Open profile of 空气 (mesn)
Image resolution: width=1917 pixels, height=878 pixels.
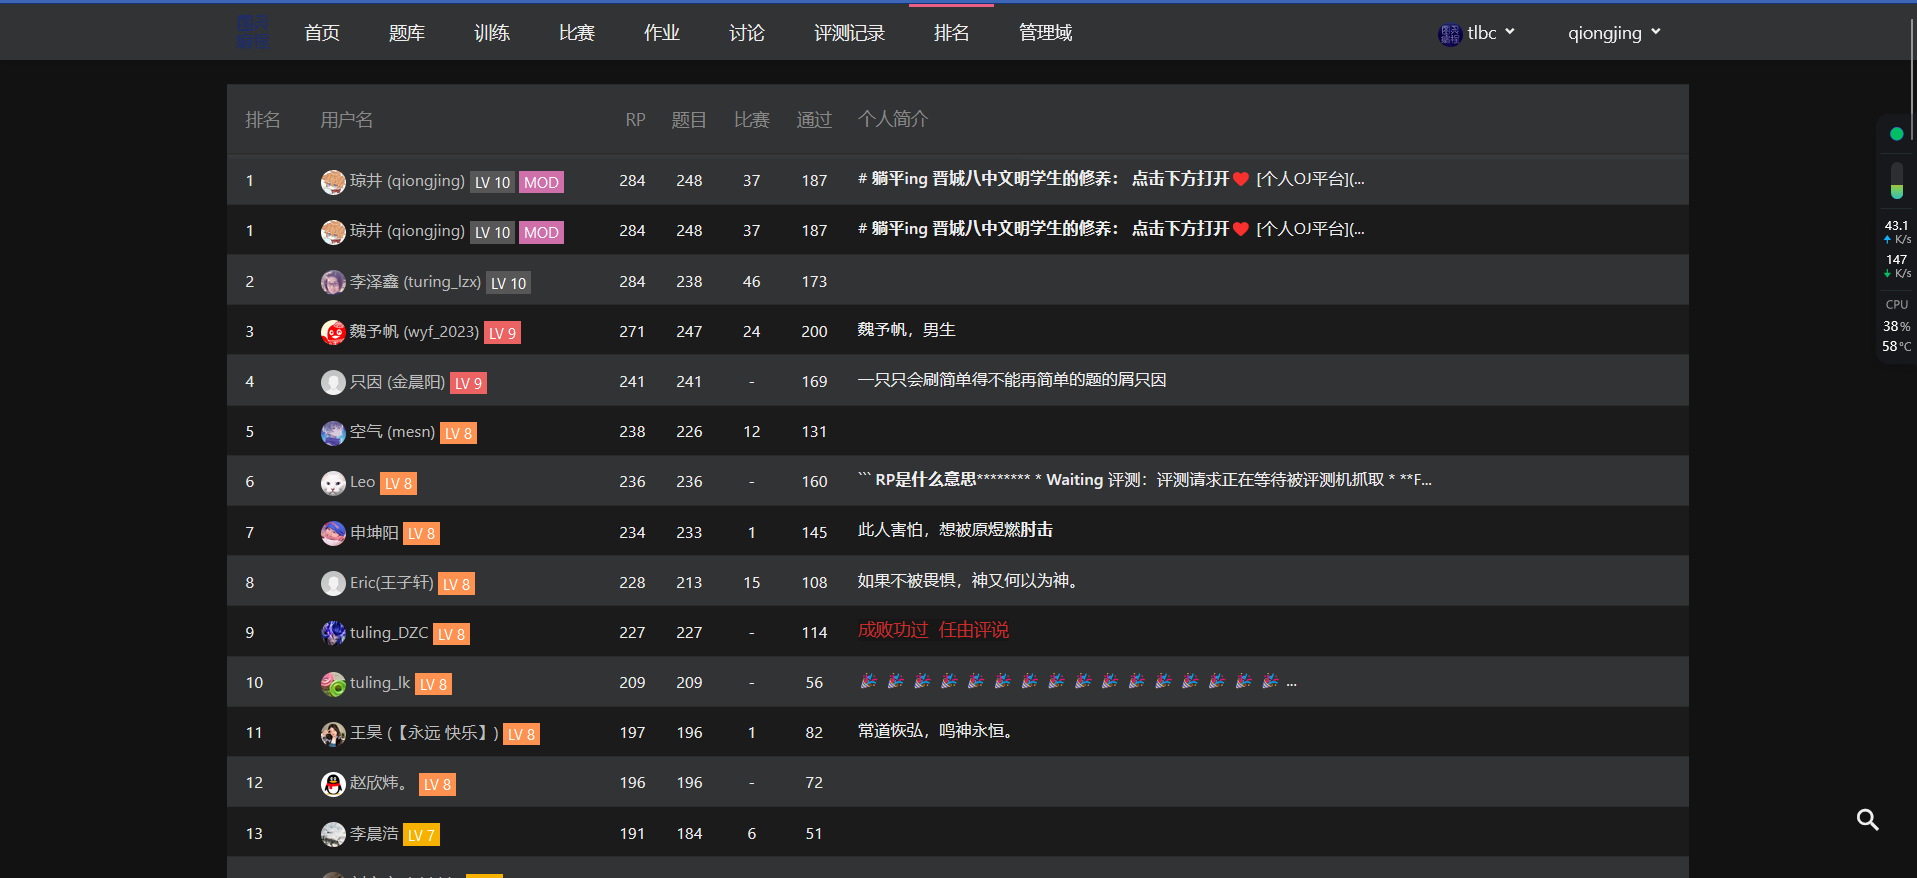click(392, 432)
